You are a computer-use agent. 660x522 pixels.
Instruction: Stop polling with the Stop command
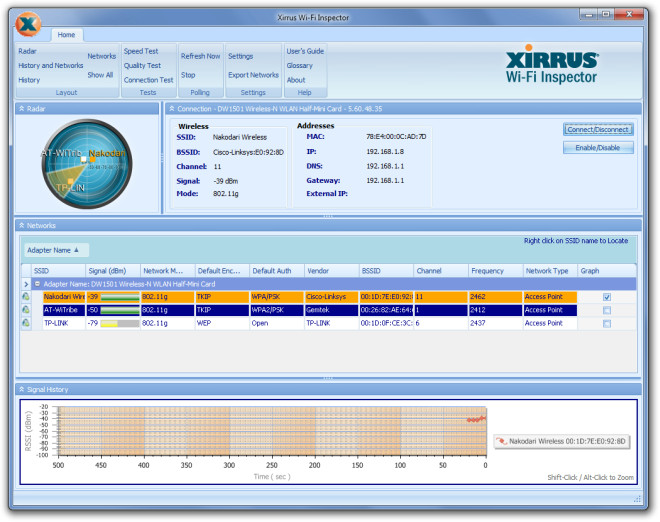pos(188,75)
